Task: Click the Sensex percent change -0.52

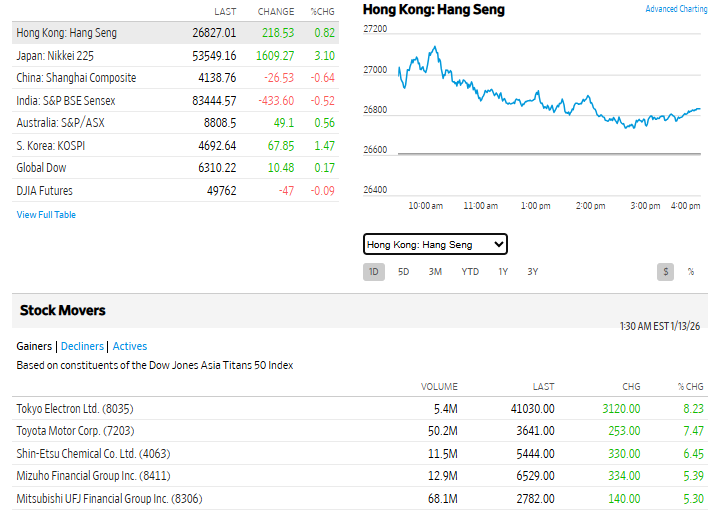Action: [x=322, y=101]
